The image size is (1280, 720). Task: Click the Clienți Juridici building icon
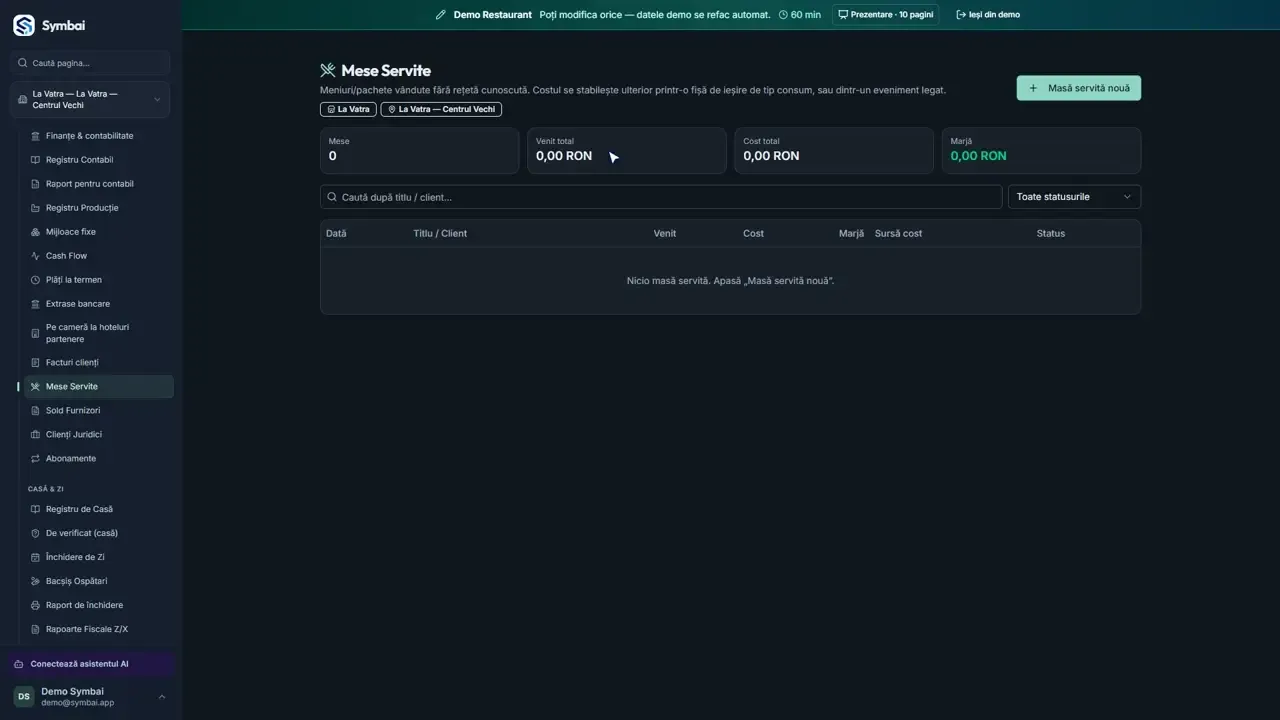click(35, 435)
